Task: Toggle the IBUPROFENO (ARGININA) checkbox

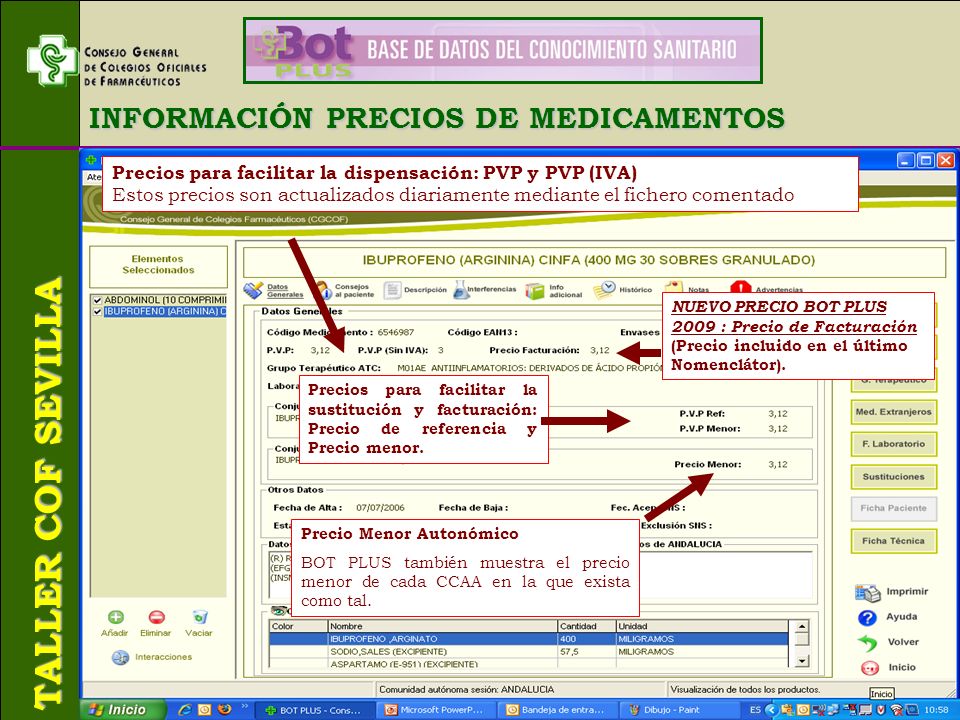Action: 97,312
